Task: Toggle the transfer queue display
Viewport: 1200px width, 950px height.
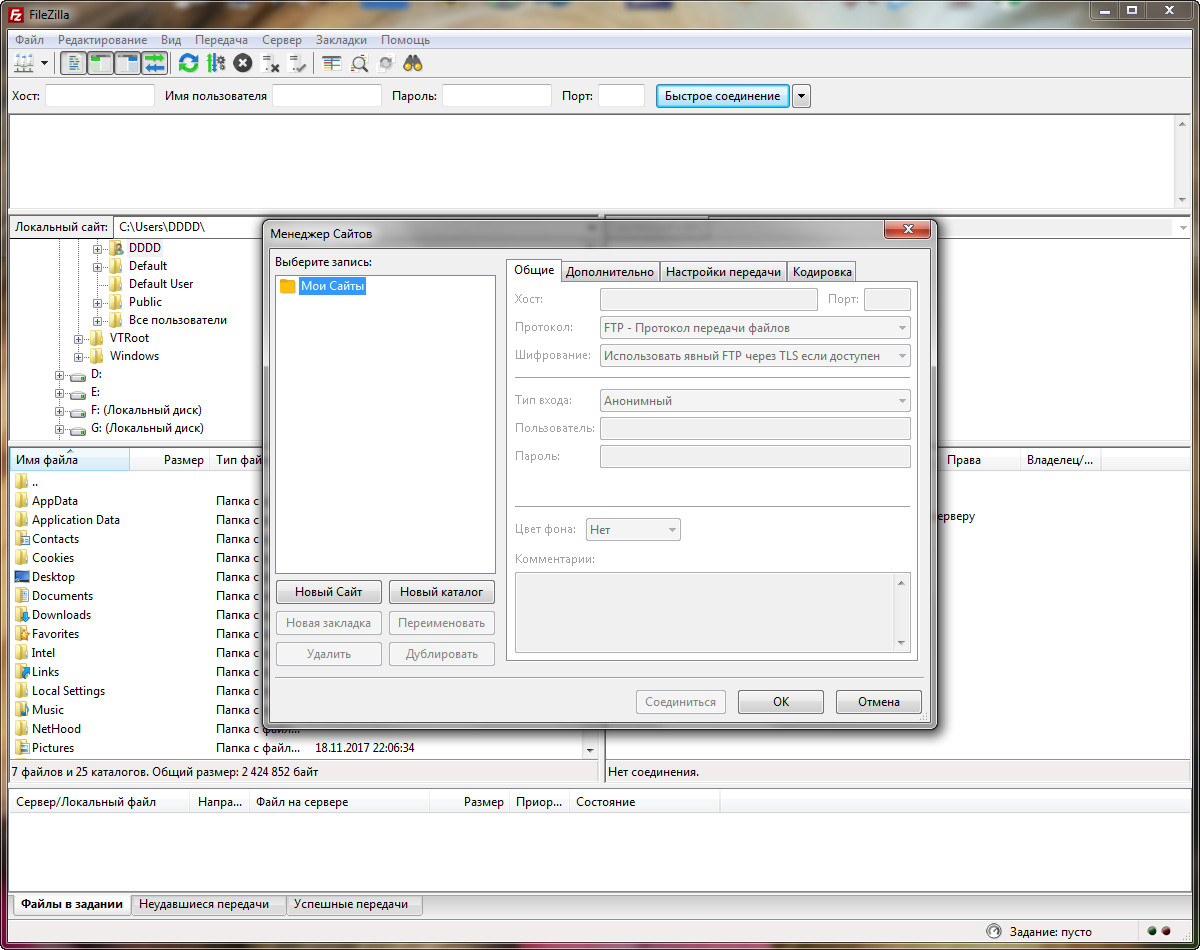Action: point(154,63)
